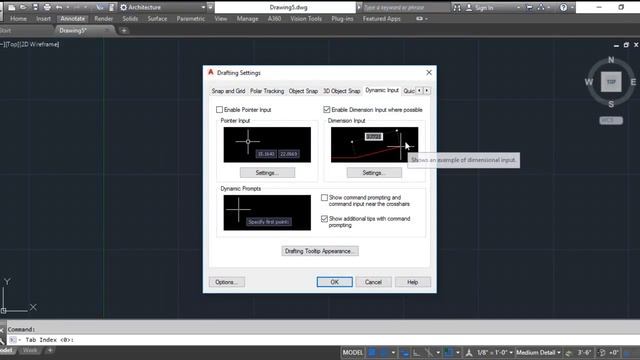Click the Autodesk Exchange Apps cart icon
The height and width of the screenshot is (360, 640).
tap(529, 7)
